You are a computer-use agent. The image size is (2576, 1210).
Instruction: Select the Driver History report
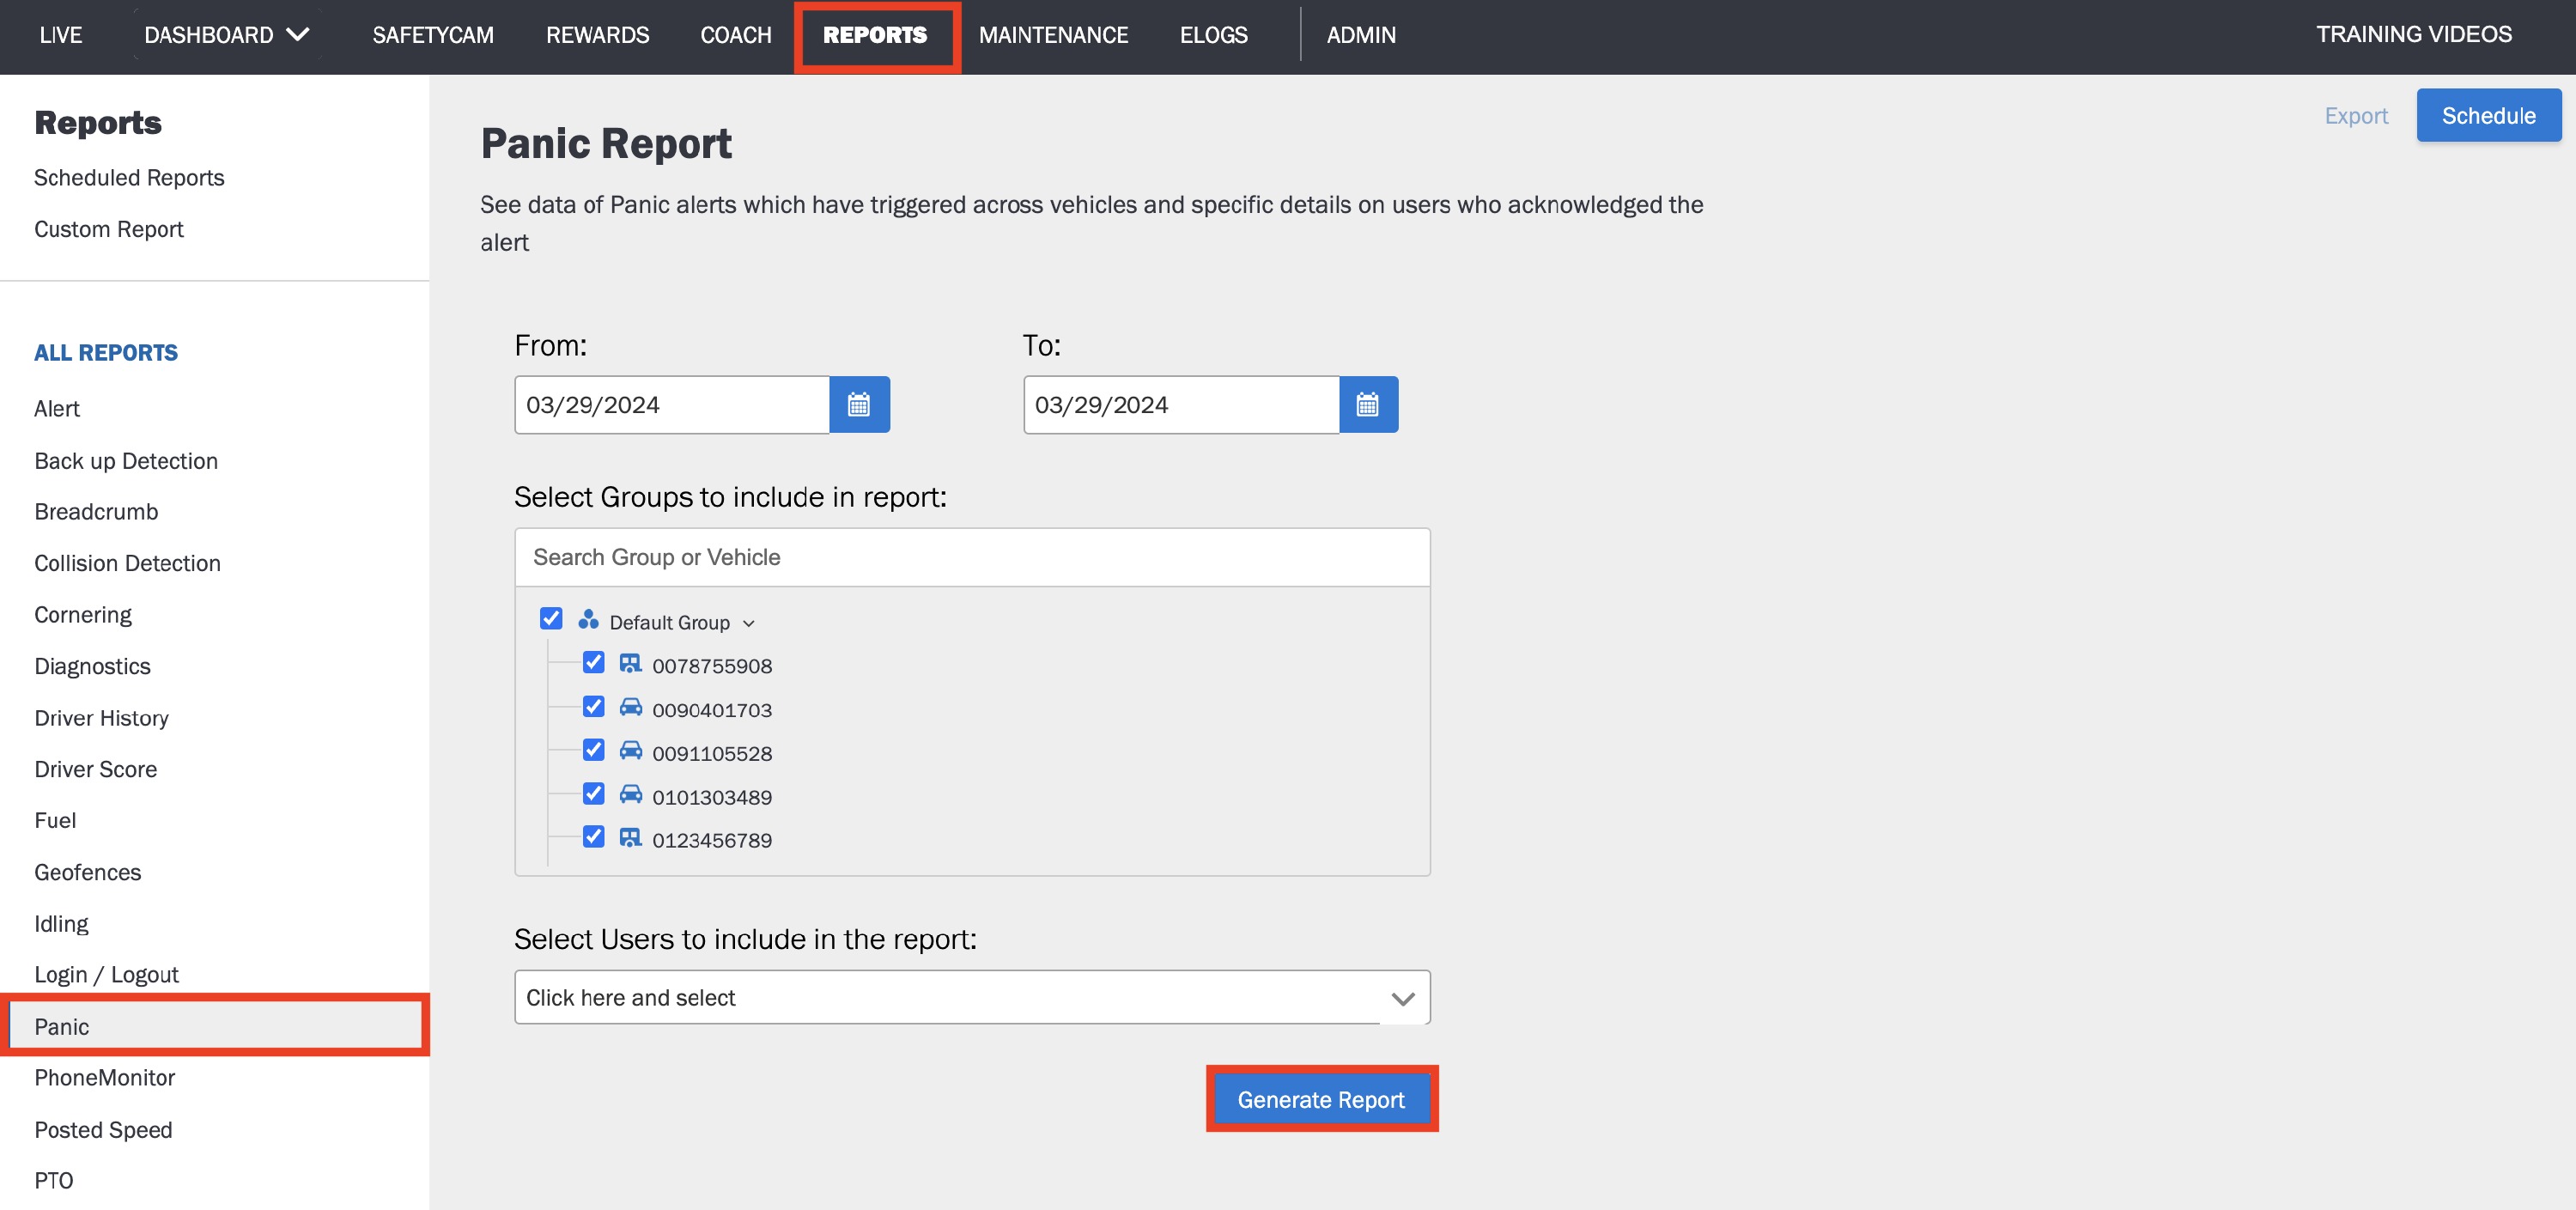coord(101,718)
